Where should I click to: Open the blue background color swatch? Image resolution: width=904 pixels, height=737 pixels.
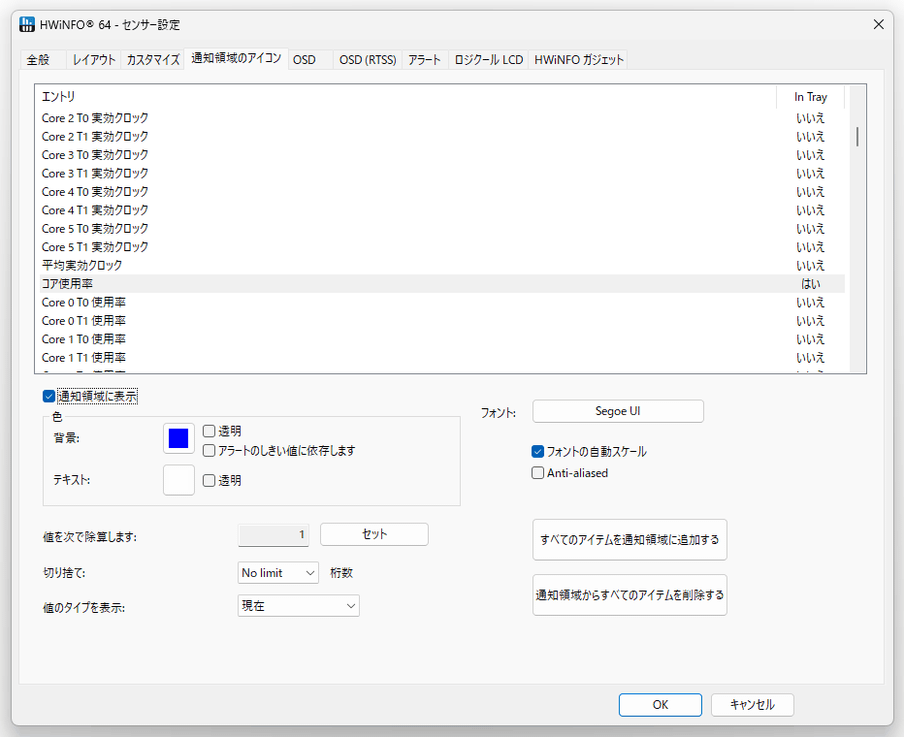pyautogui.click(x=179, y=438)
